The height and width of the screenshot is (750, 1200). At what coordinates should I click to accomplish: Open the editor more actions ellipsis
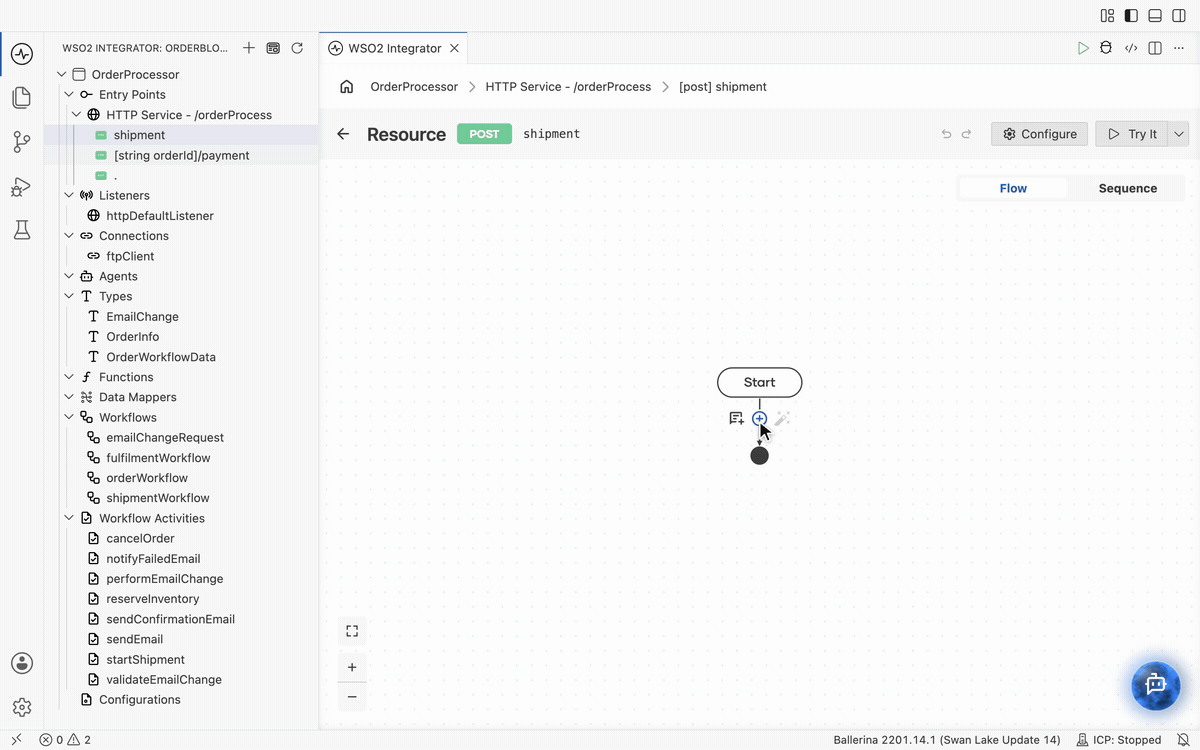(x=1179, y=48)
